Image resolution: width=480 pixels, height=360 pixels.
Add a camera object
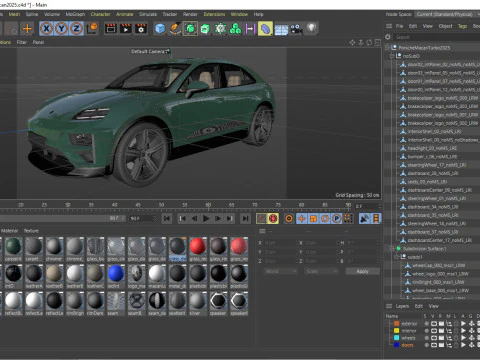296,29
